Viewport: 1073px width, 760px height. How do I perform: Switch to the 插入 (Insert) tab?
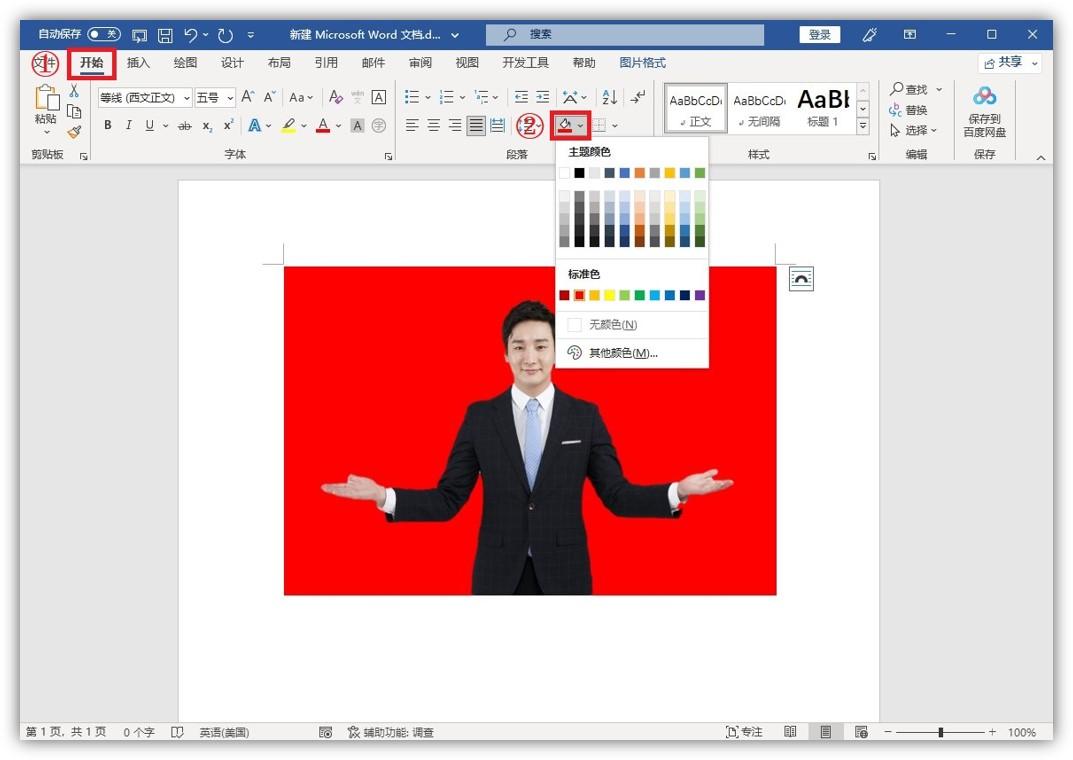138,63
